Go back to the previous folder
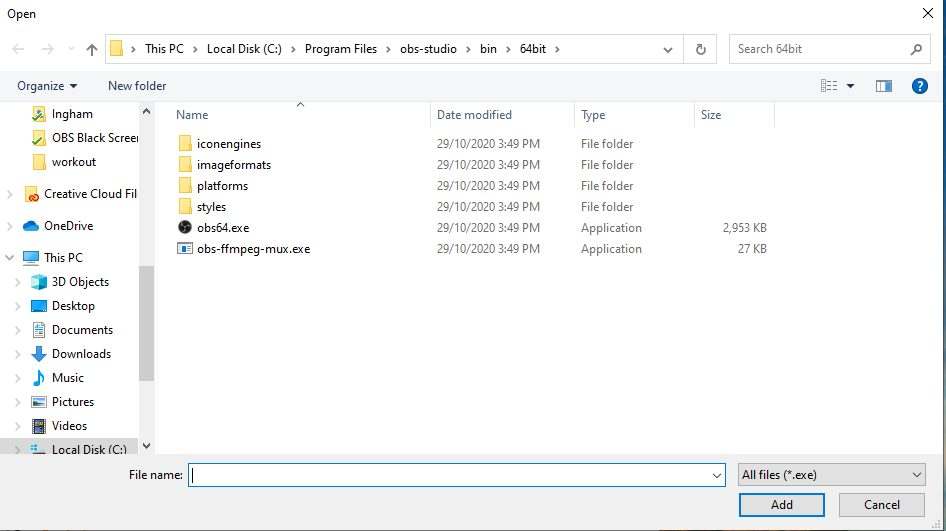Image resolution: width=946 pixels, height=531 pixels. click(x=18, y=49)
